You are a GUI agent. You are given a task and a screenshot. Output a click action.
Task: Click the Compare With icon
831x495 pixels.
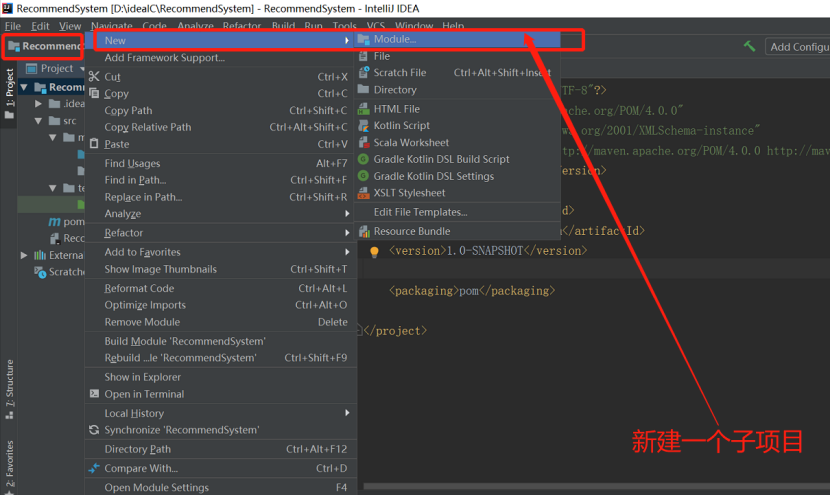94,468
